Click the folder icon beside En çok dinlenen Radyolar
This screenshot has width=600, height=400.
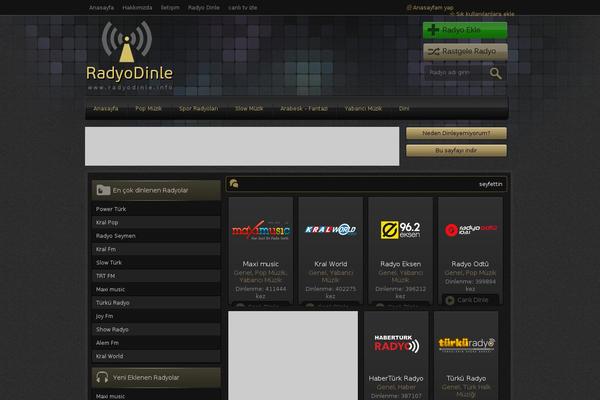coord(103,190)
